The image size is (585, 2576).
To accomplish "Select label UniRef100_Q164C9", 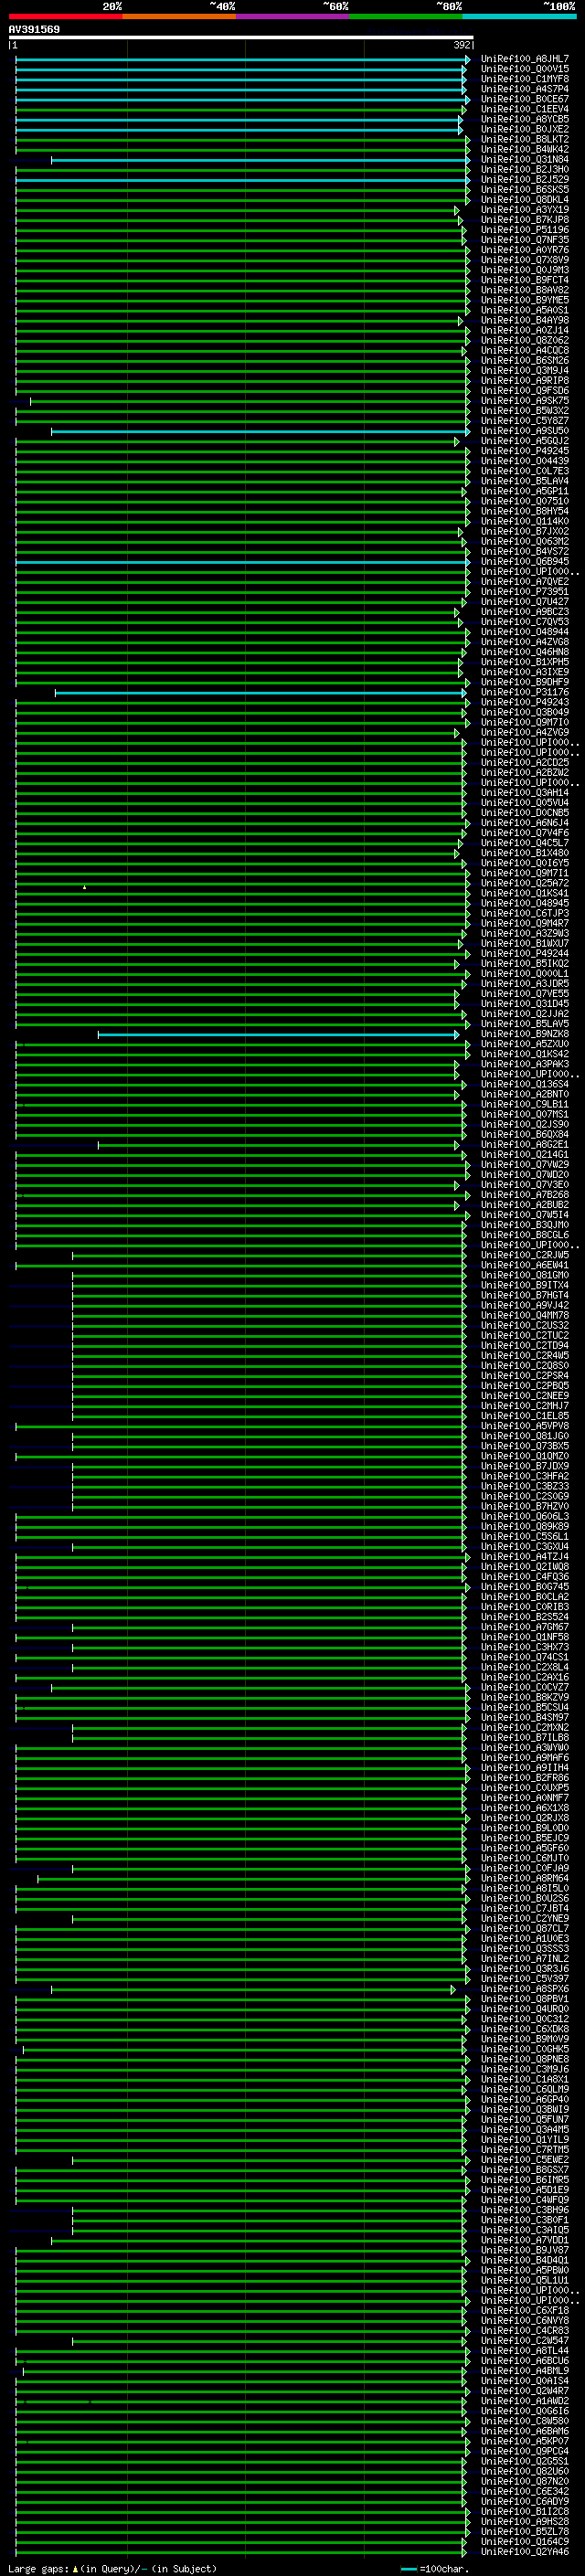I will [524, 2543].
